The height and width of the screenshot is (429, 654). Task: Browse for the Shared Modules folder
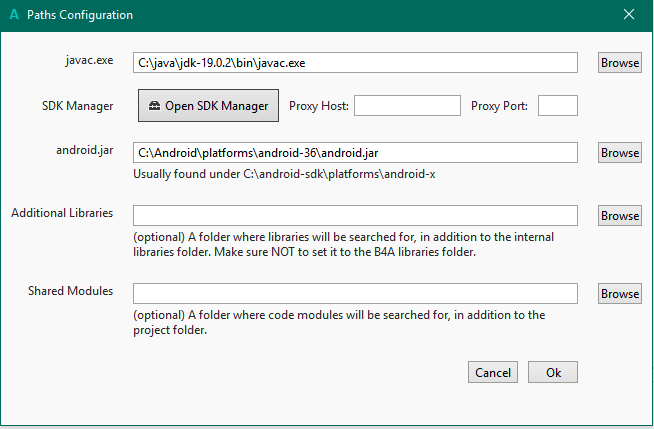(620, 294)
